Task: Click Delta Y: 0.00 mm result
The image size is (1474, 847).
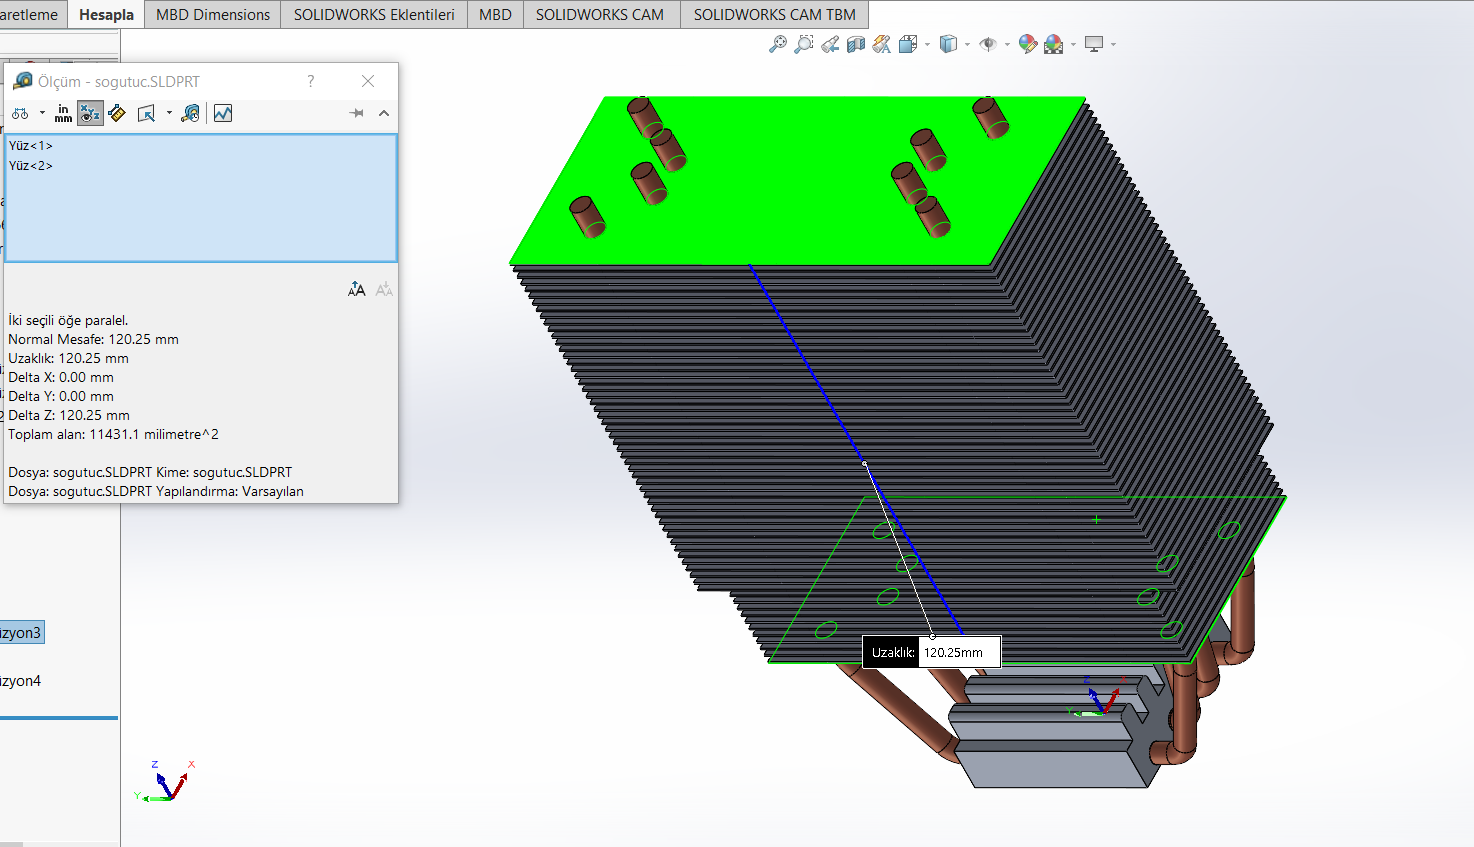Action: (61, 396)
